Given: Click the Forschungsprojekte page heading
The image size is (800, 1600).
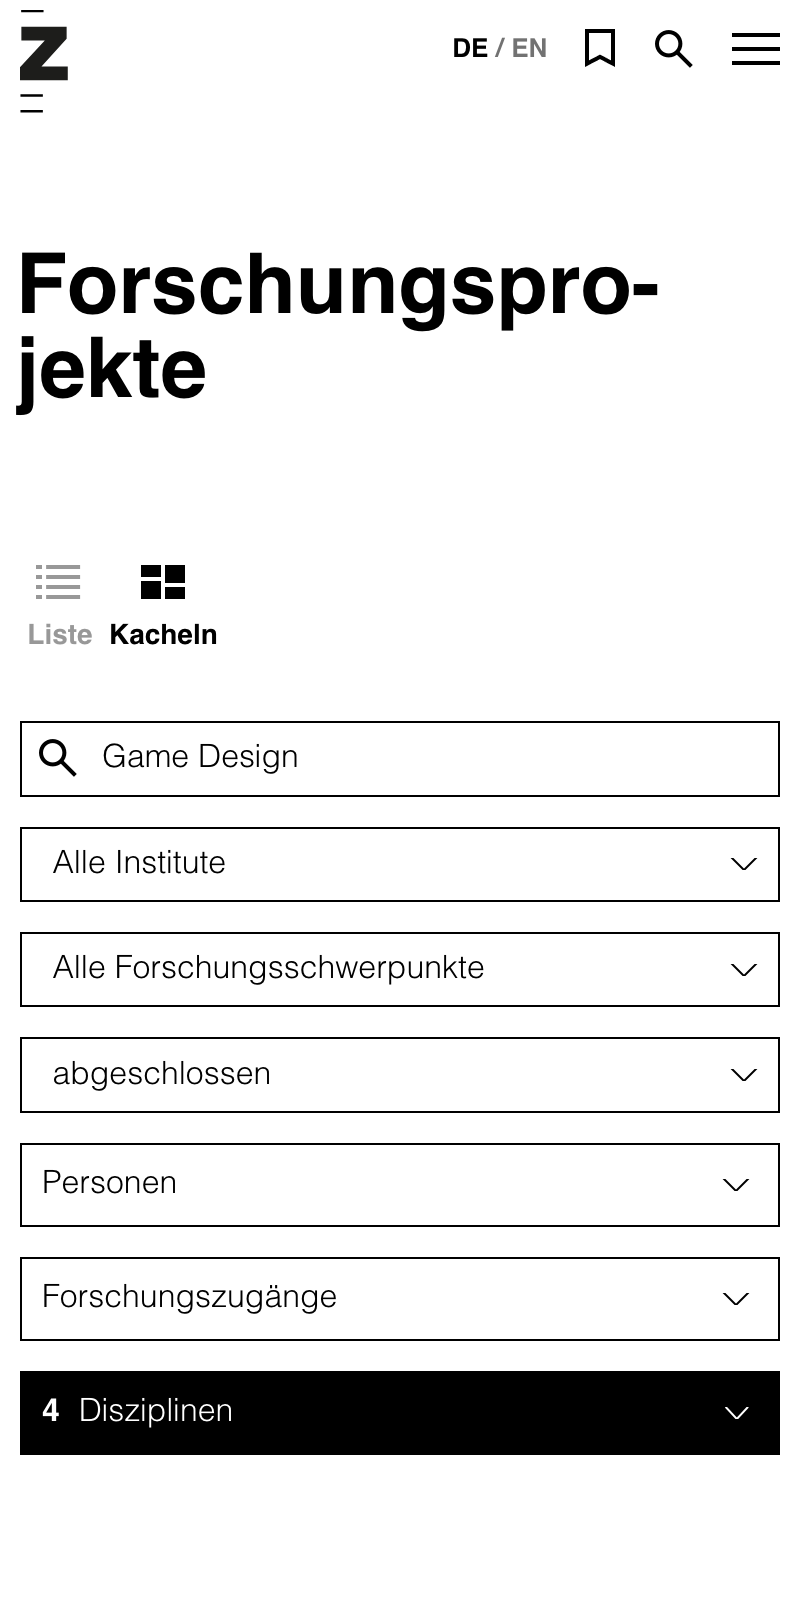Looking at the screenshot, I should (339, 328).
